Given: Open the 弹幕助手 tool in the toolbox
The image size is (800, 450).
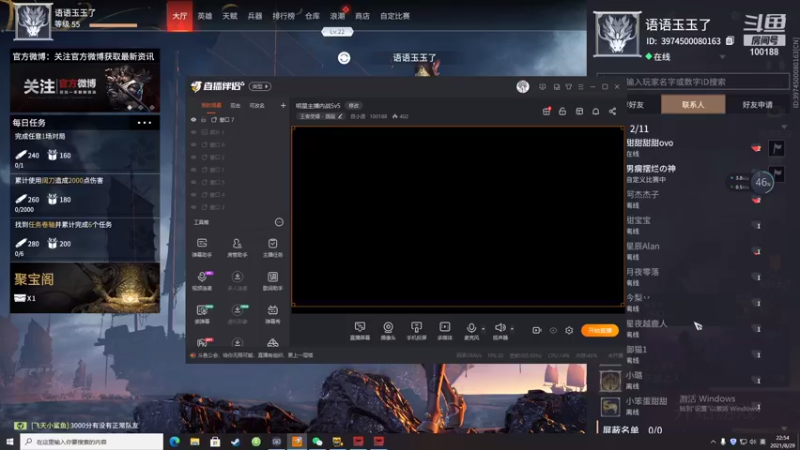Looking at the screenshot, I should click(202, 247).
